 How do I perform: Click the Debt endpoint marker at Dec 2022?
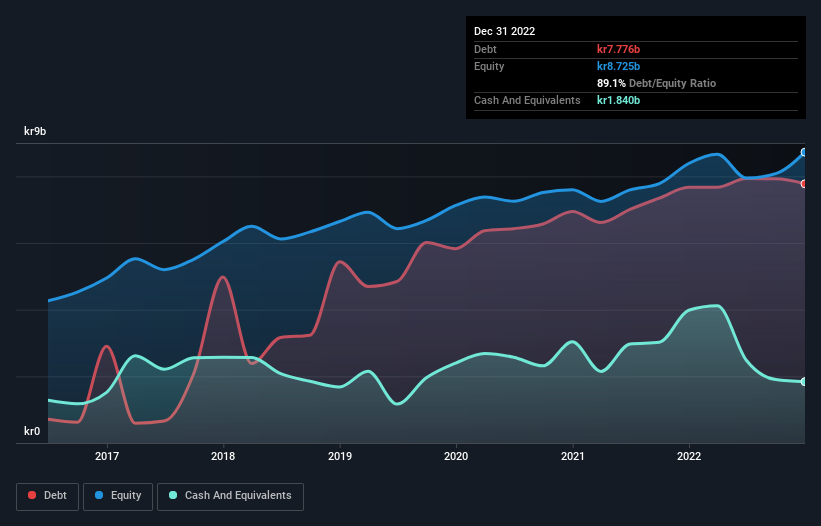804,184
